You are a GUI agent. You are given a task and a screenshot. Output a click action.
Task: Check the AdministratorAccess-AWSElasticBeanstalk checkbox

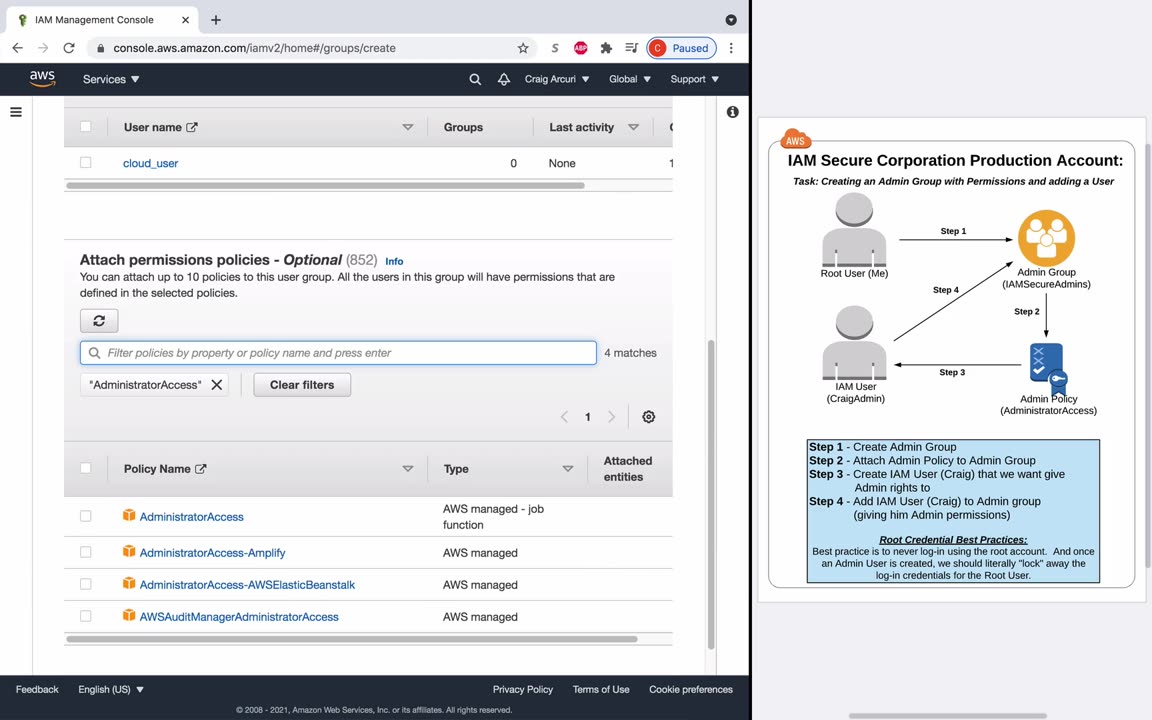coord(86,584)
